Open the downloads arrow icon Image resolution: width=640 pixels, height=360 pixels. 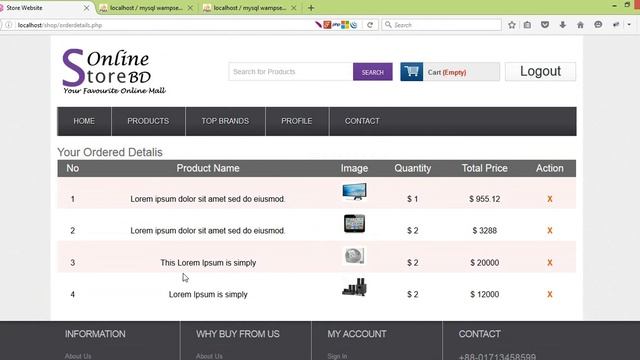[x=563, y=25]
